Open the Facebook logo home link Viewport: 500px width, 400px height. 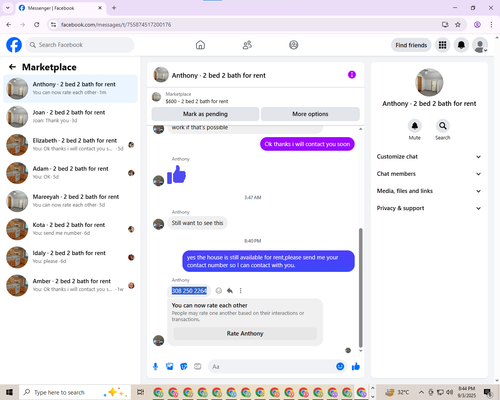(x=14, y=45)
